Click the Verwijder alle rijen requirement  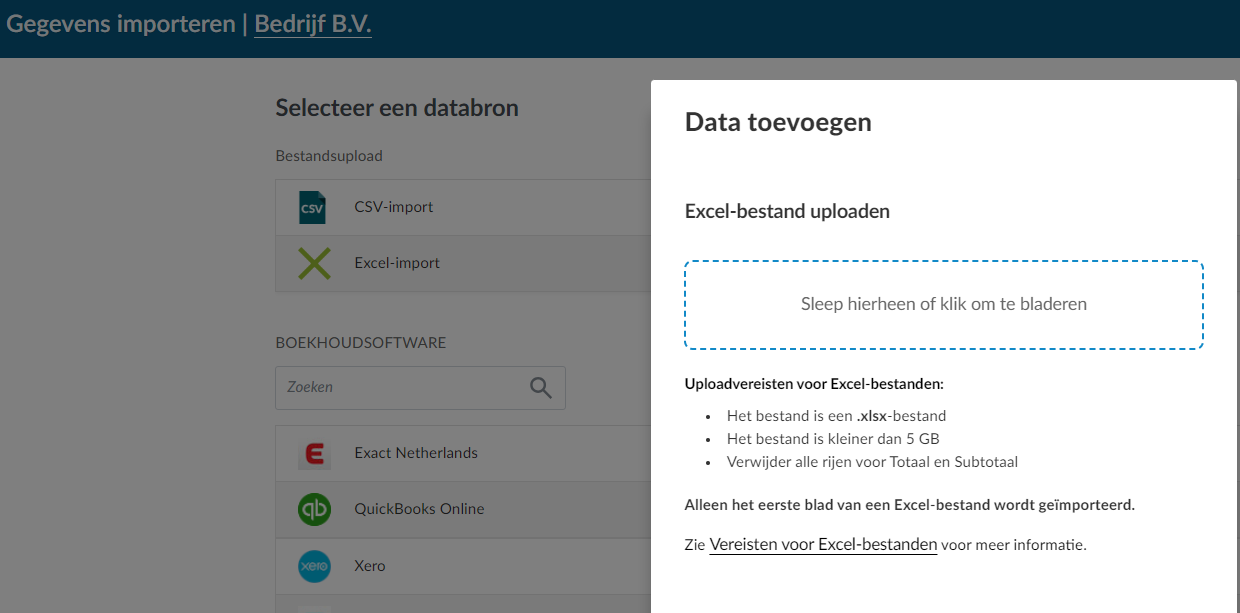coord(872,462)
